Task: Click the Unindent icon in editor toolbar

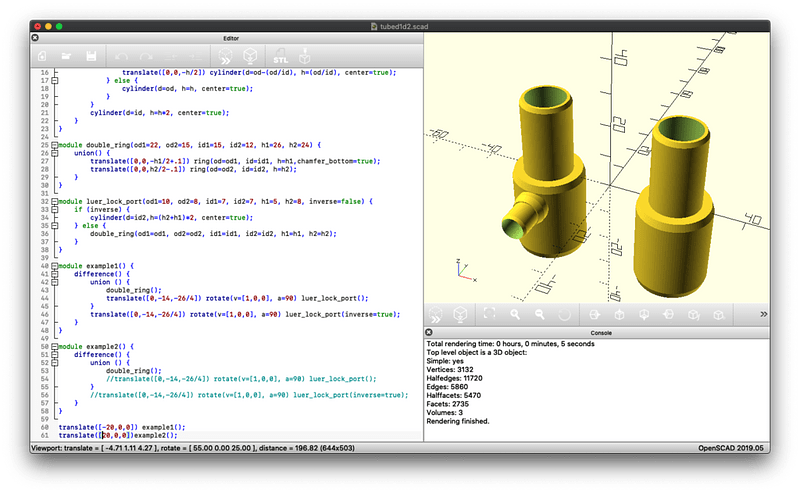Action: [170, 56]
